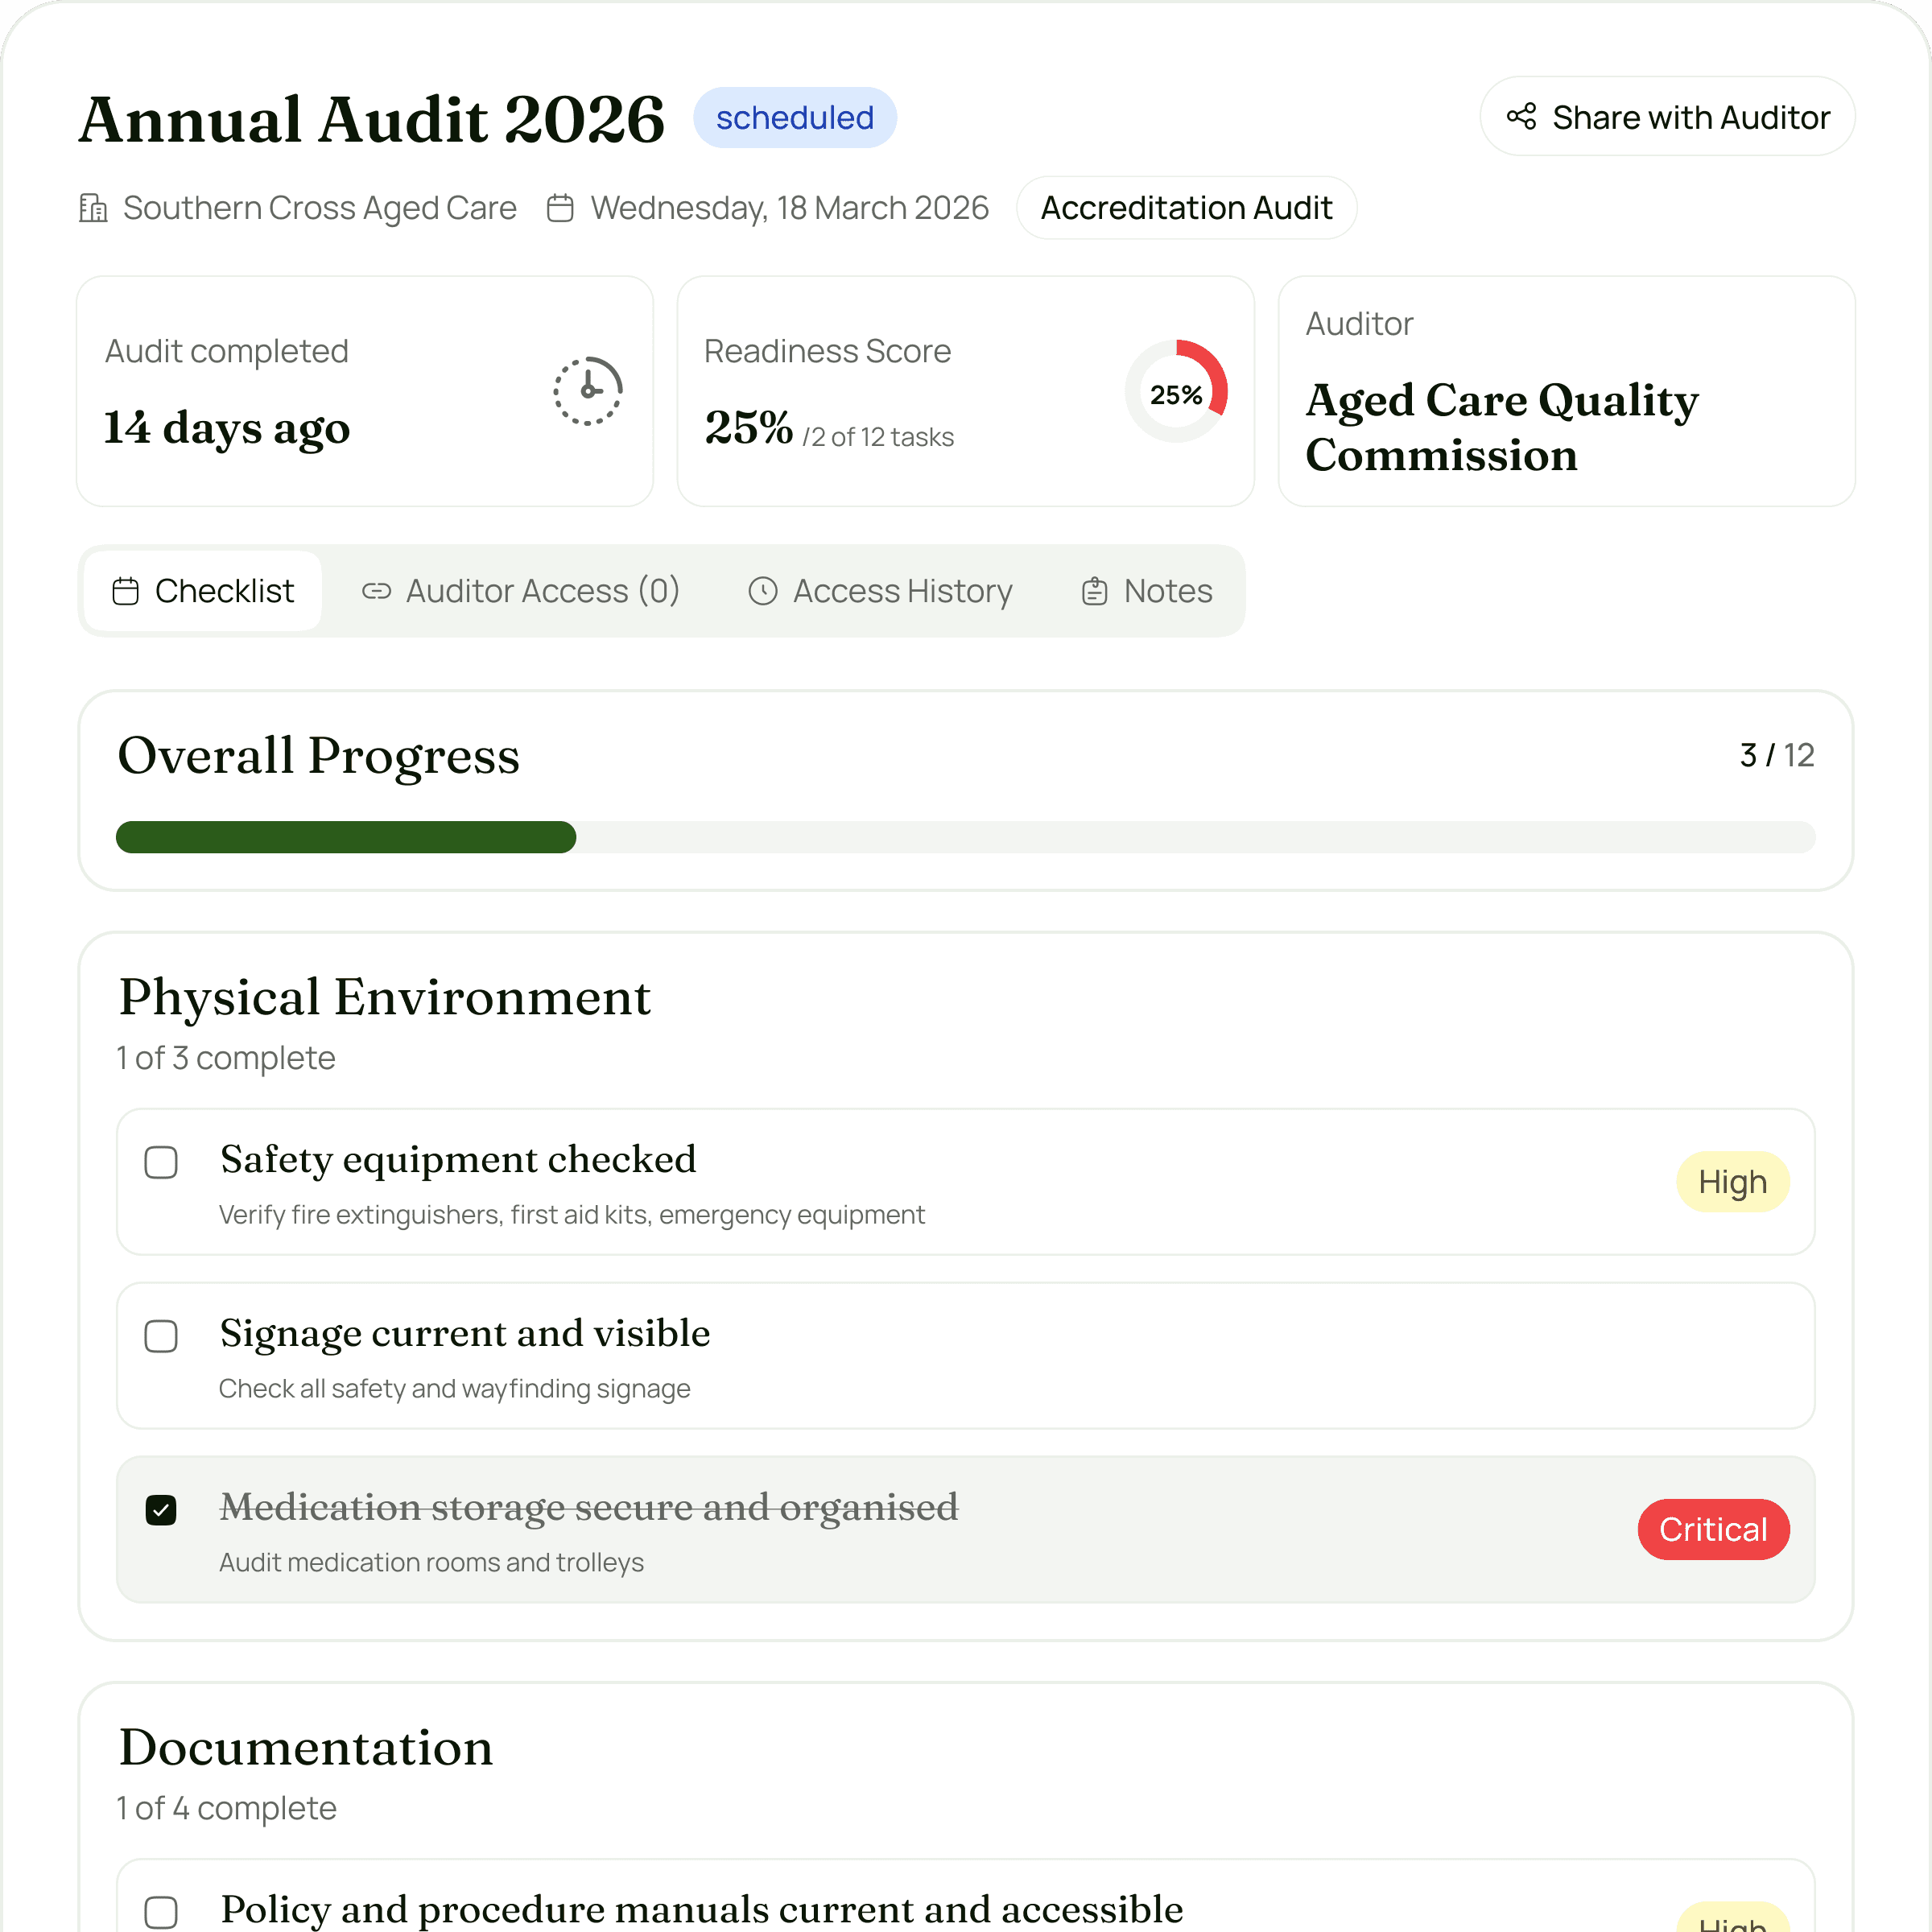Click the building icon before Southern Cross Aged Care
The height and width of the screenshot is (1932, 1932).
92,208
